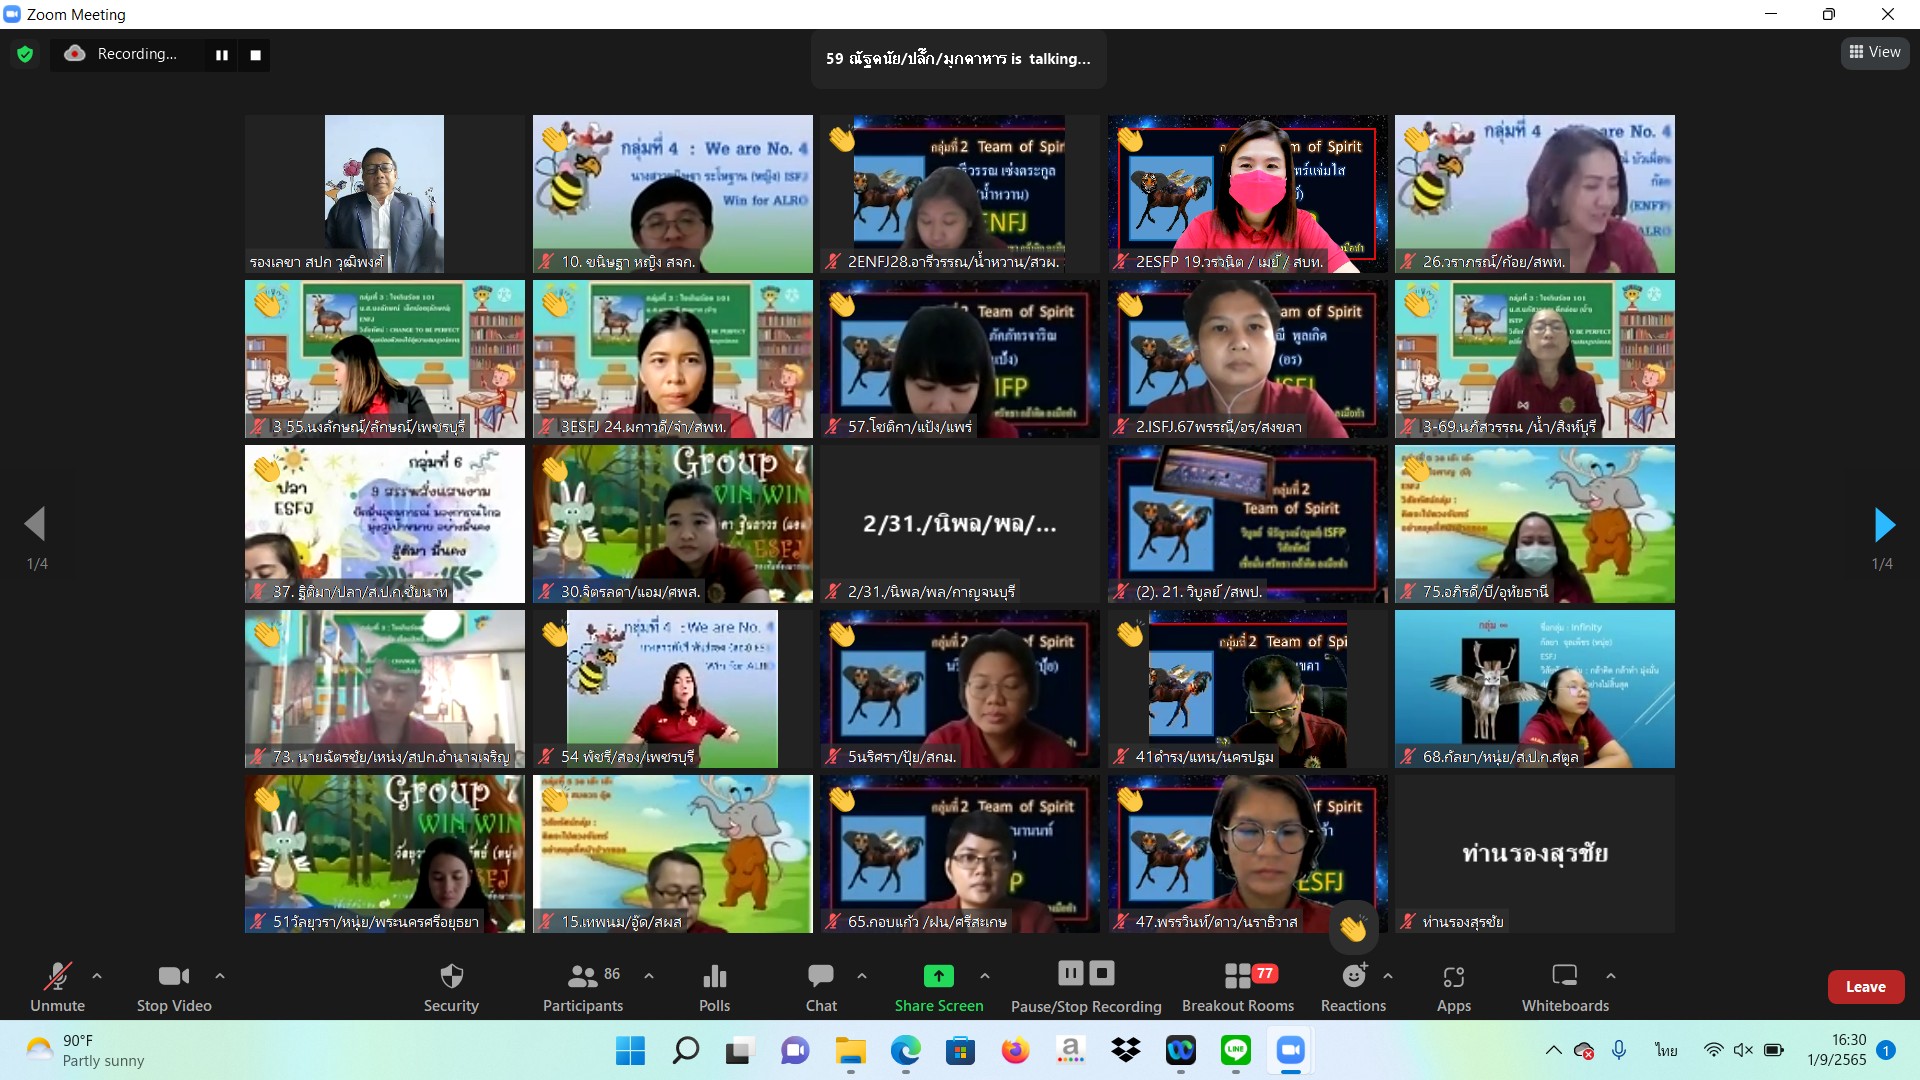Open the Polls icon

pyautogui.click(x=714, y=986)
